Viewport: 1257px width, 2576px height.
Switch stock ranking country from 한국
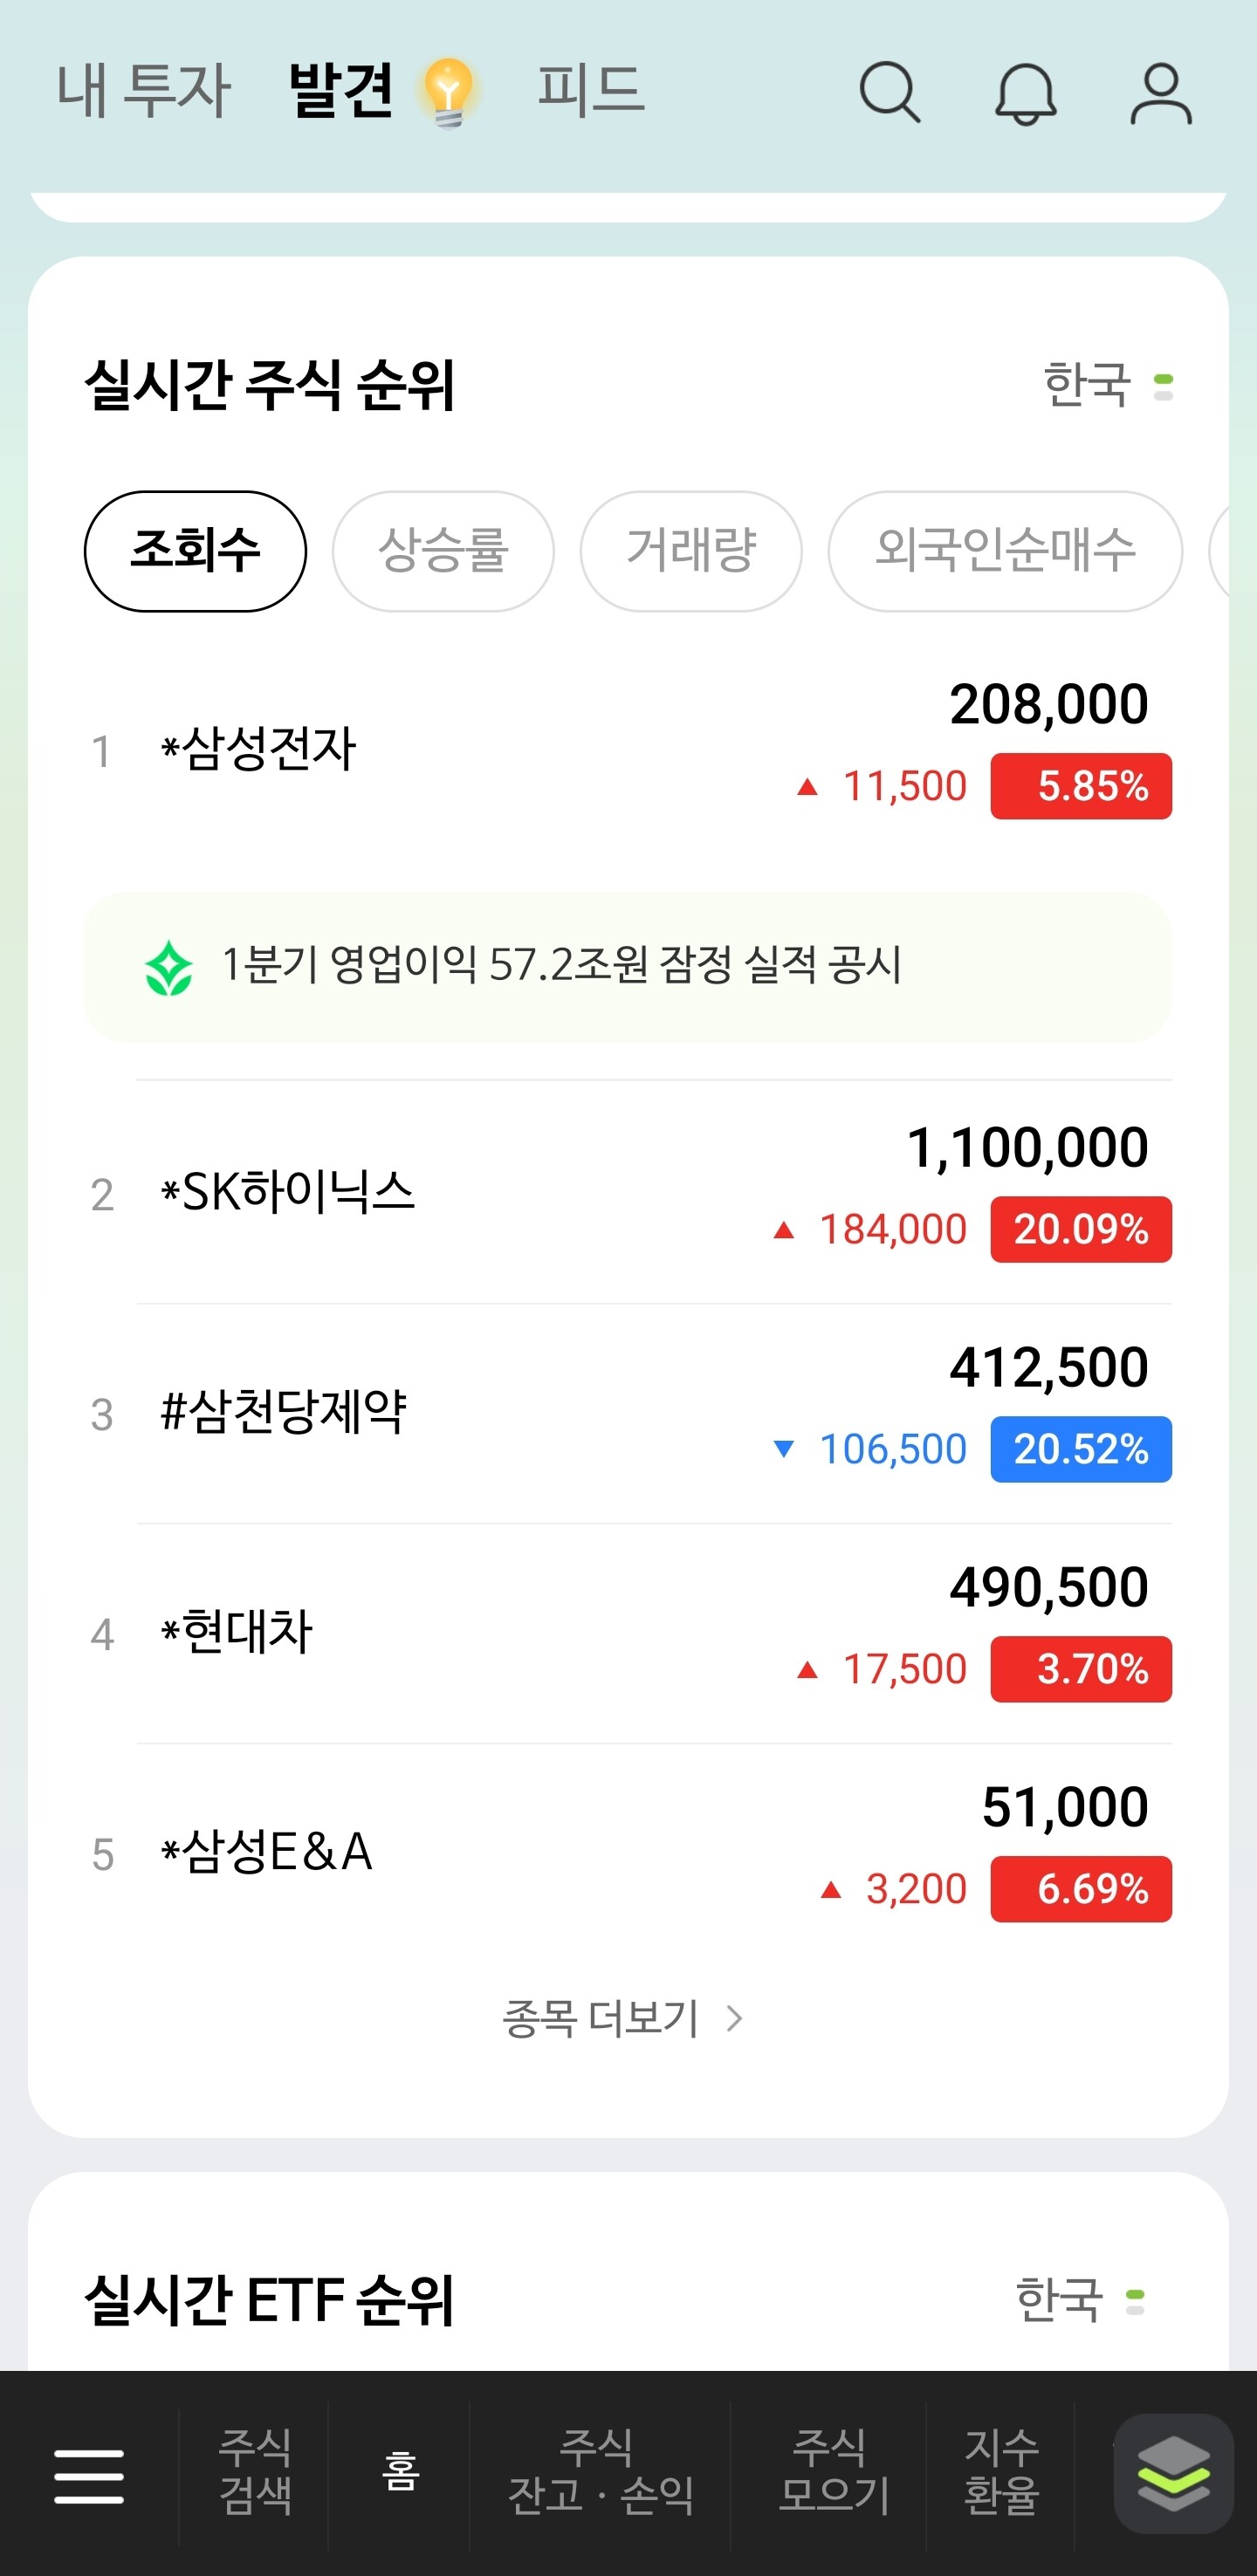click(1107, 385)
